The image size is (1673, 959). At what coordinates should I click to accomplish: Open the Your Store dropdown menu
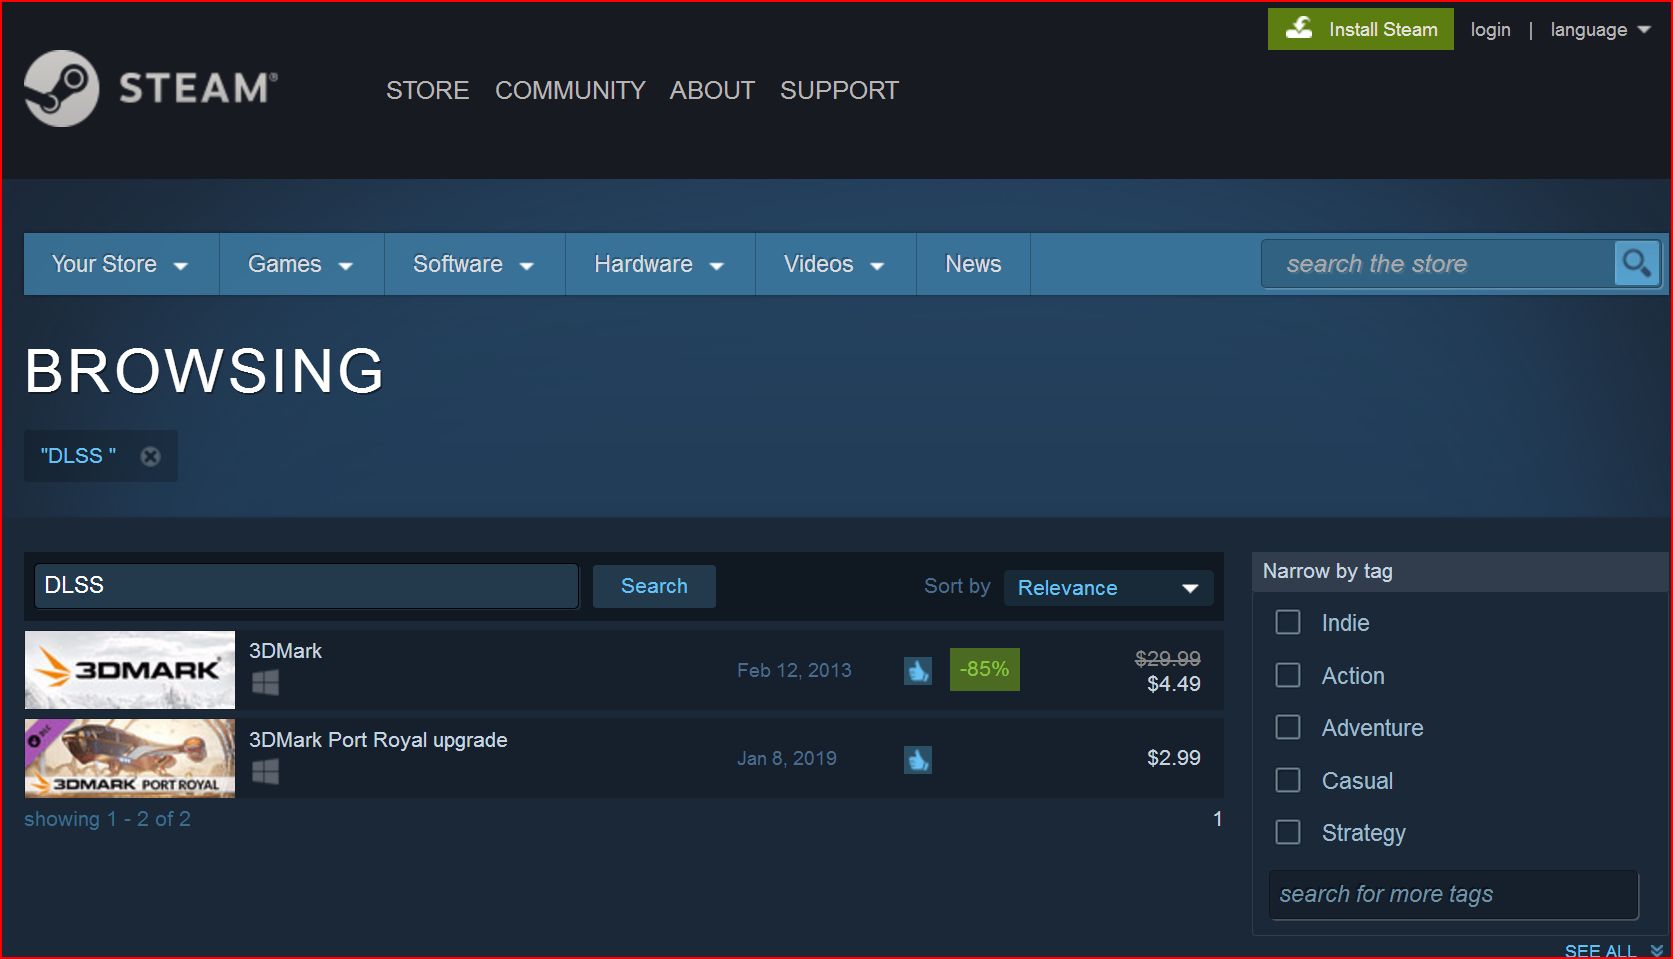coord(121,264)
